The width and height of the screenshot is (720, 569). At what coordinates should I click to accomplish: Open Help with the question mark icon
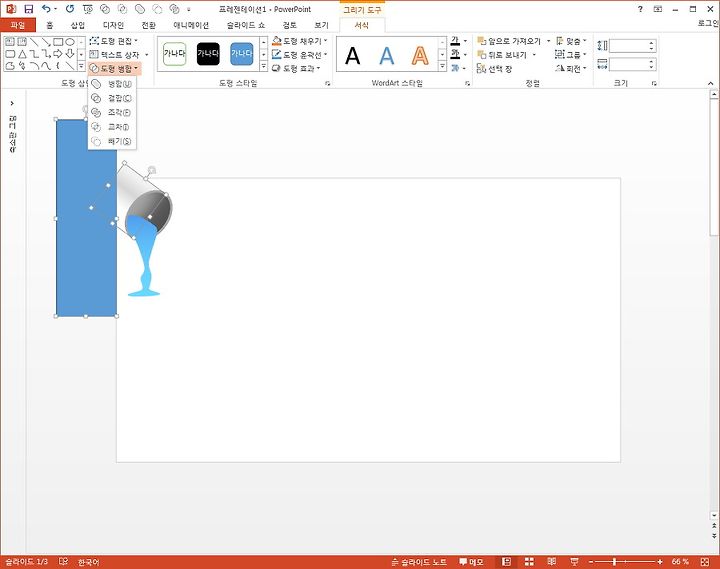(x=640, y=9)
